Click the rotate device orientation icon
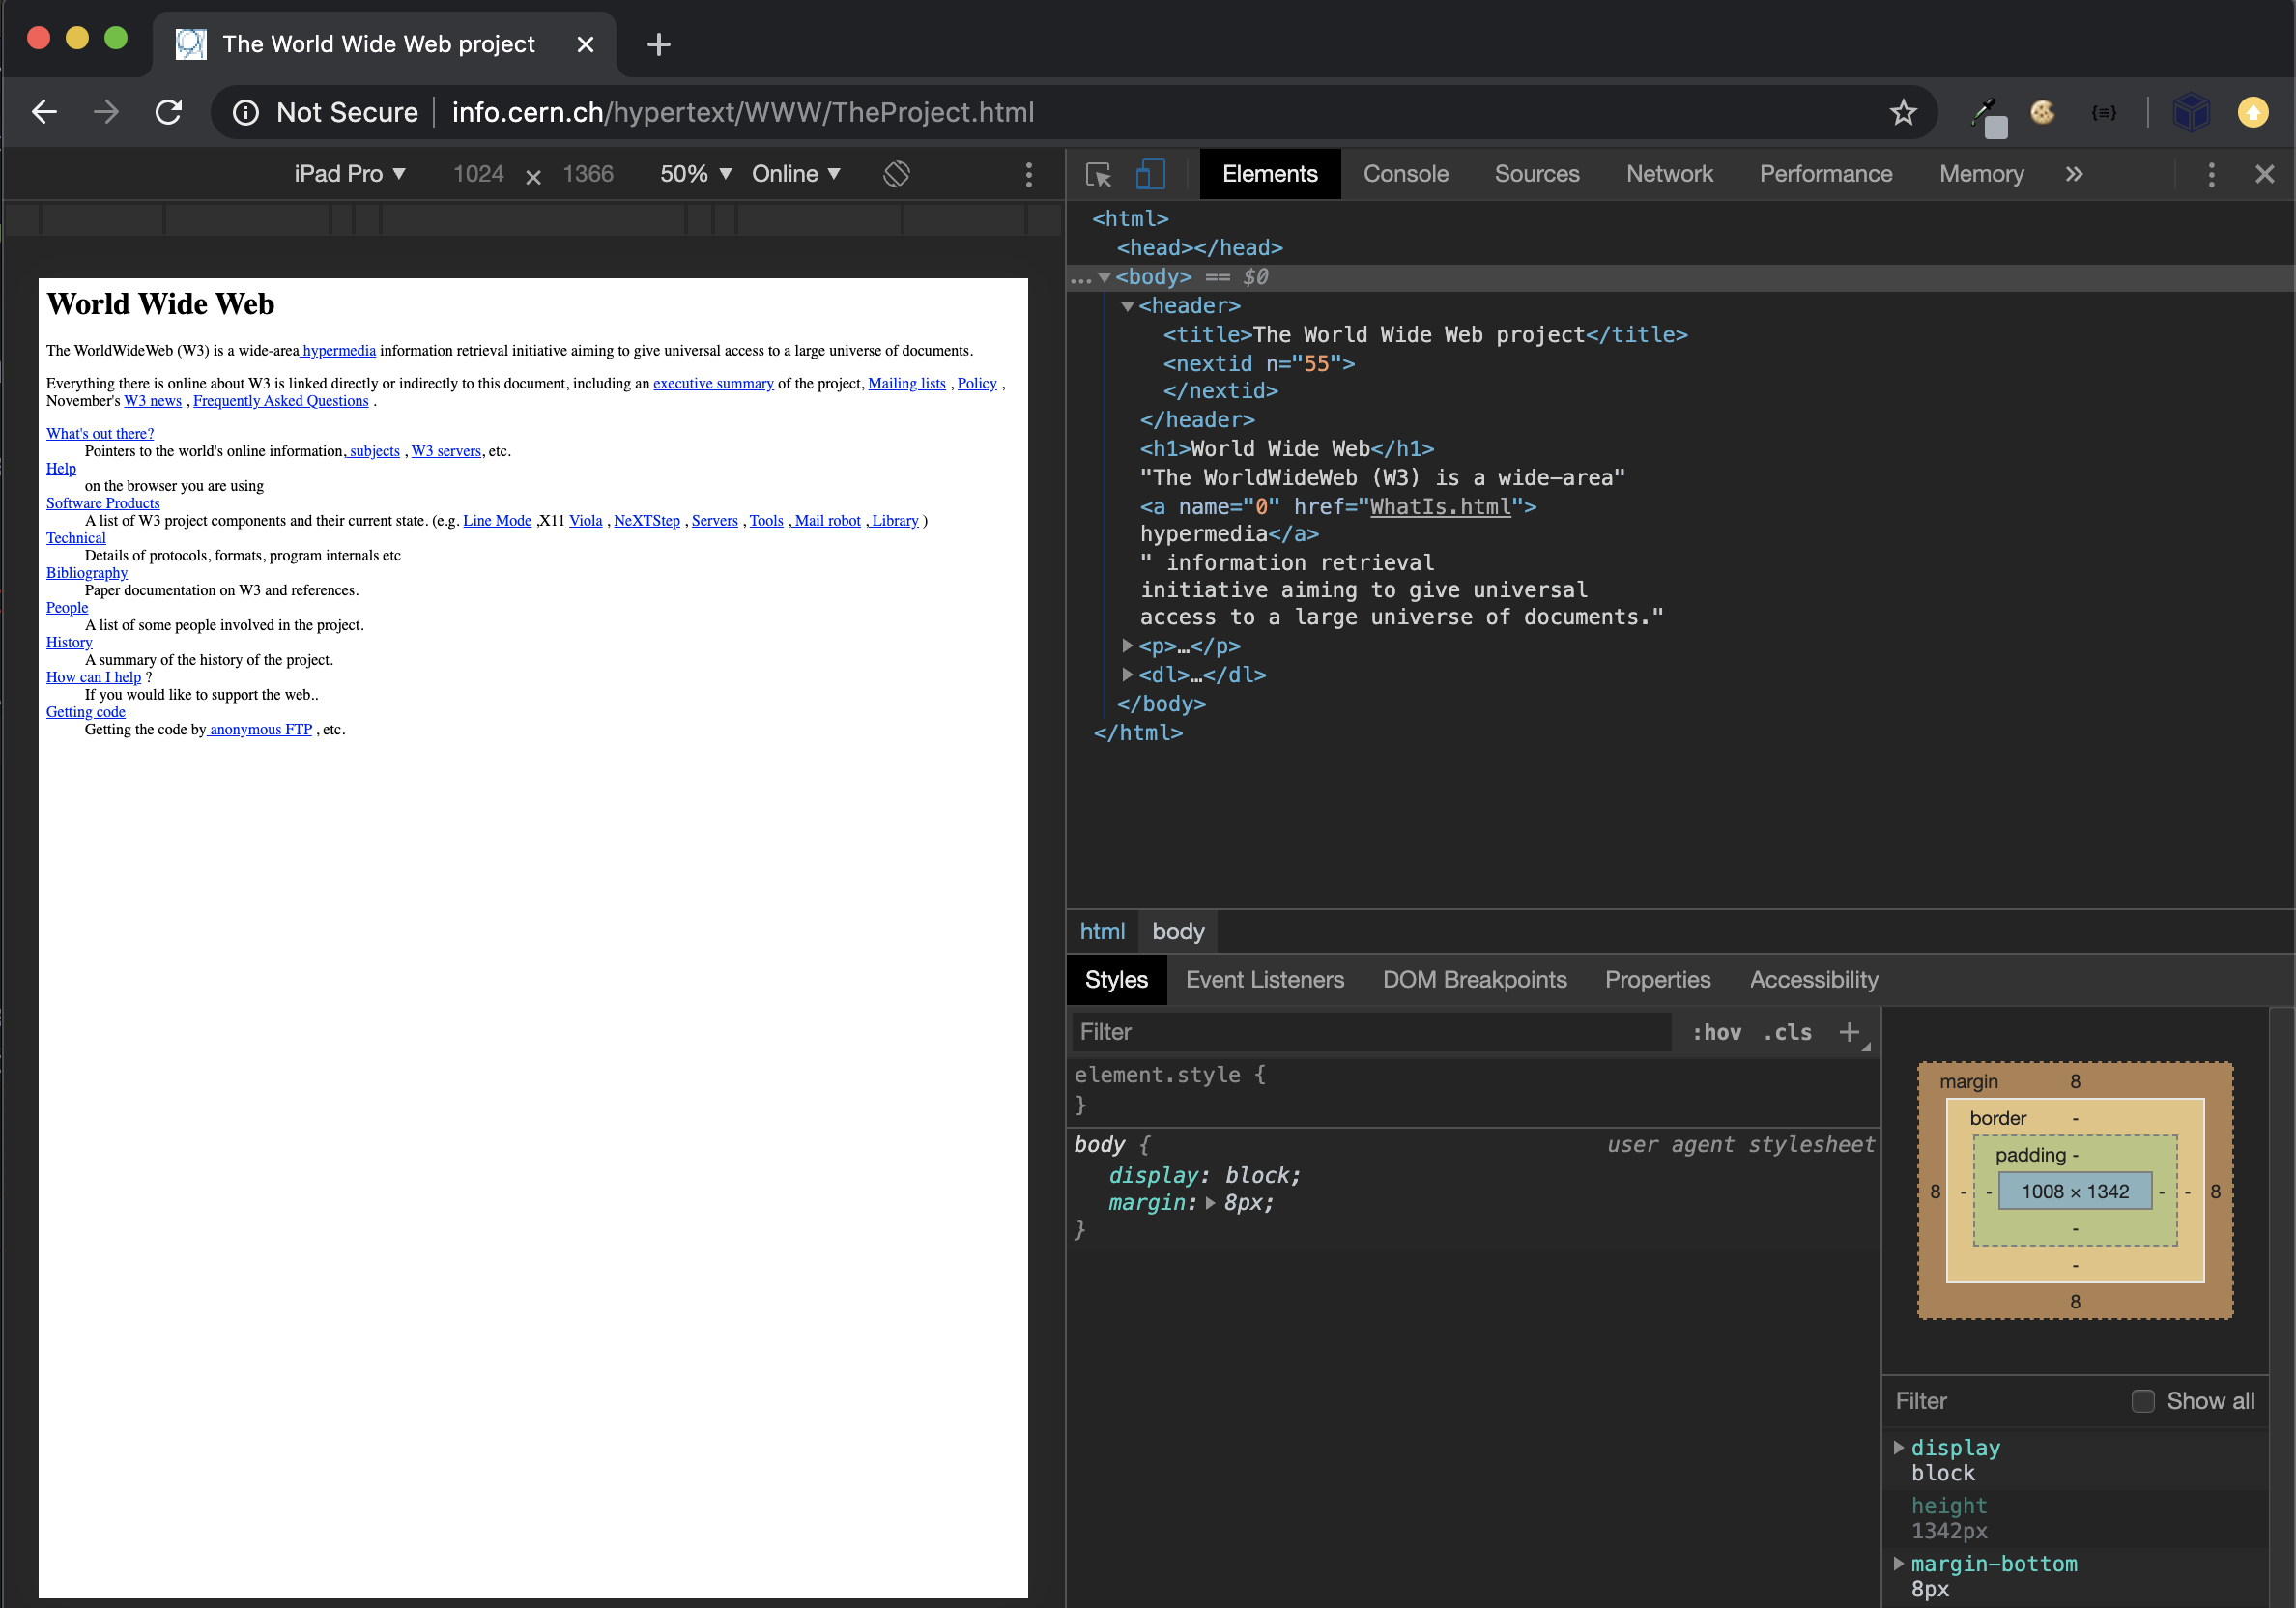 pos(896,174)
